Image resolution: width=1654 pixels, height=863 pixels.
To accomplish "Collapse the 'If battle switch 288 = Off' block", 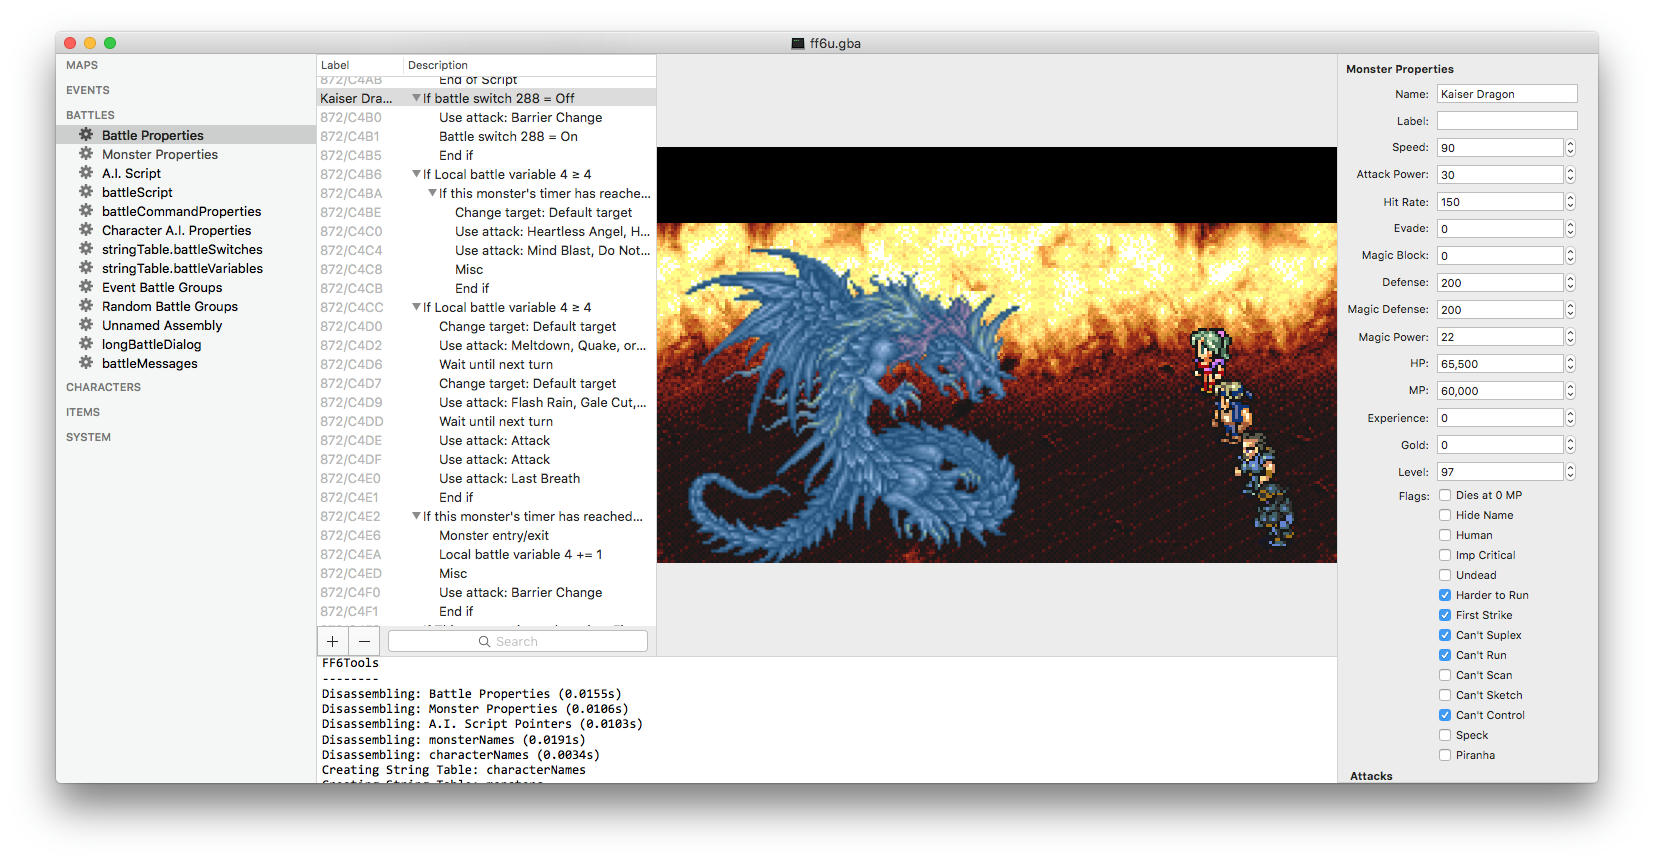I will tap(416, 98).
